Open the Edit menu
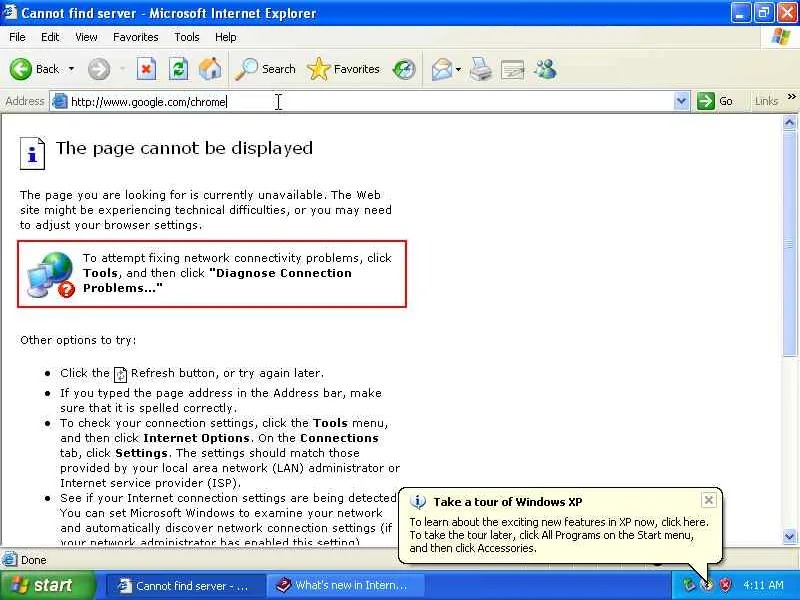 click(50, 37)
